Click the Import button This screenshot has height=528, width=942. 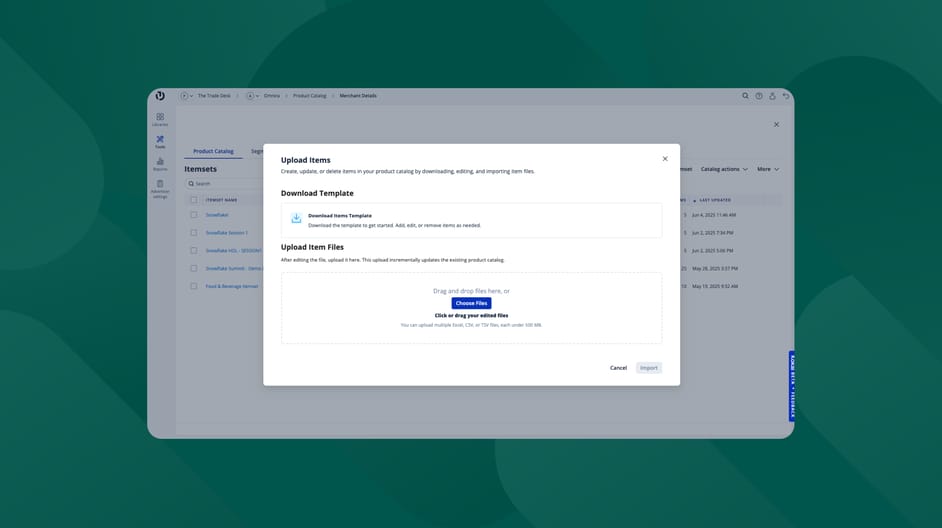[649, 368]
